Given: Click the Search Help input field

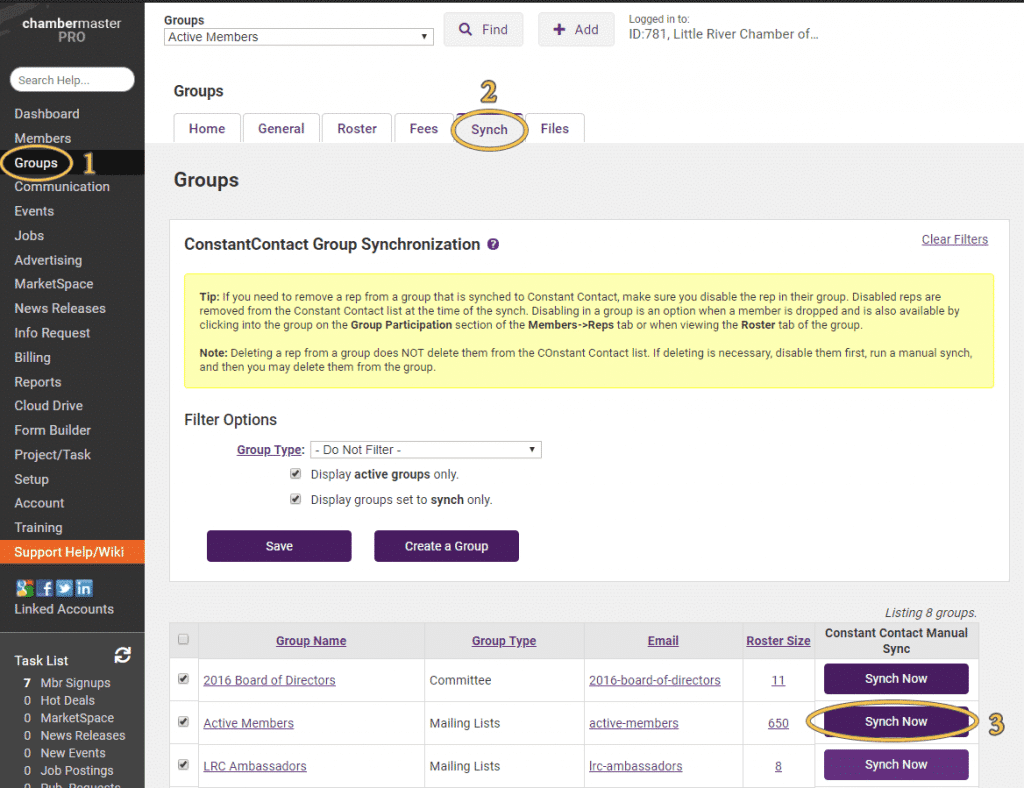Looking at the screenshot, I should click(x=72, y=80).
